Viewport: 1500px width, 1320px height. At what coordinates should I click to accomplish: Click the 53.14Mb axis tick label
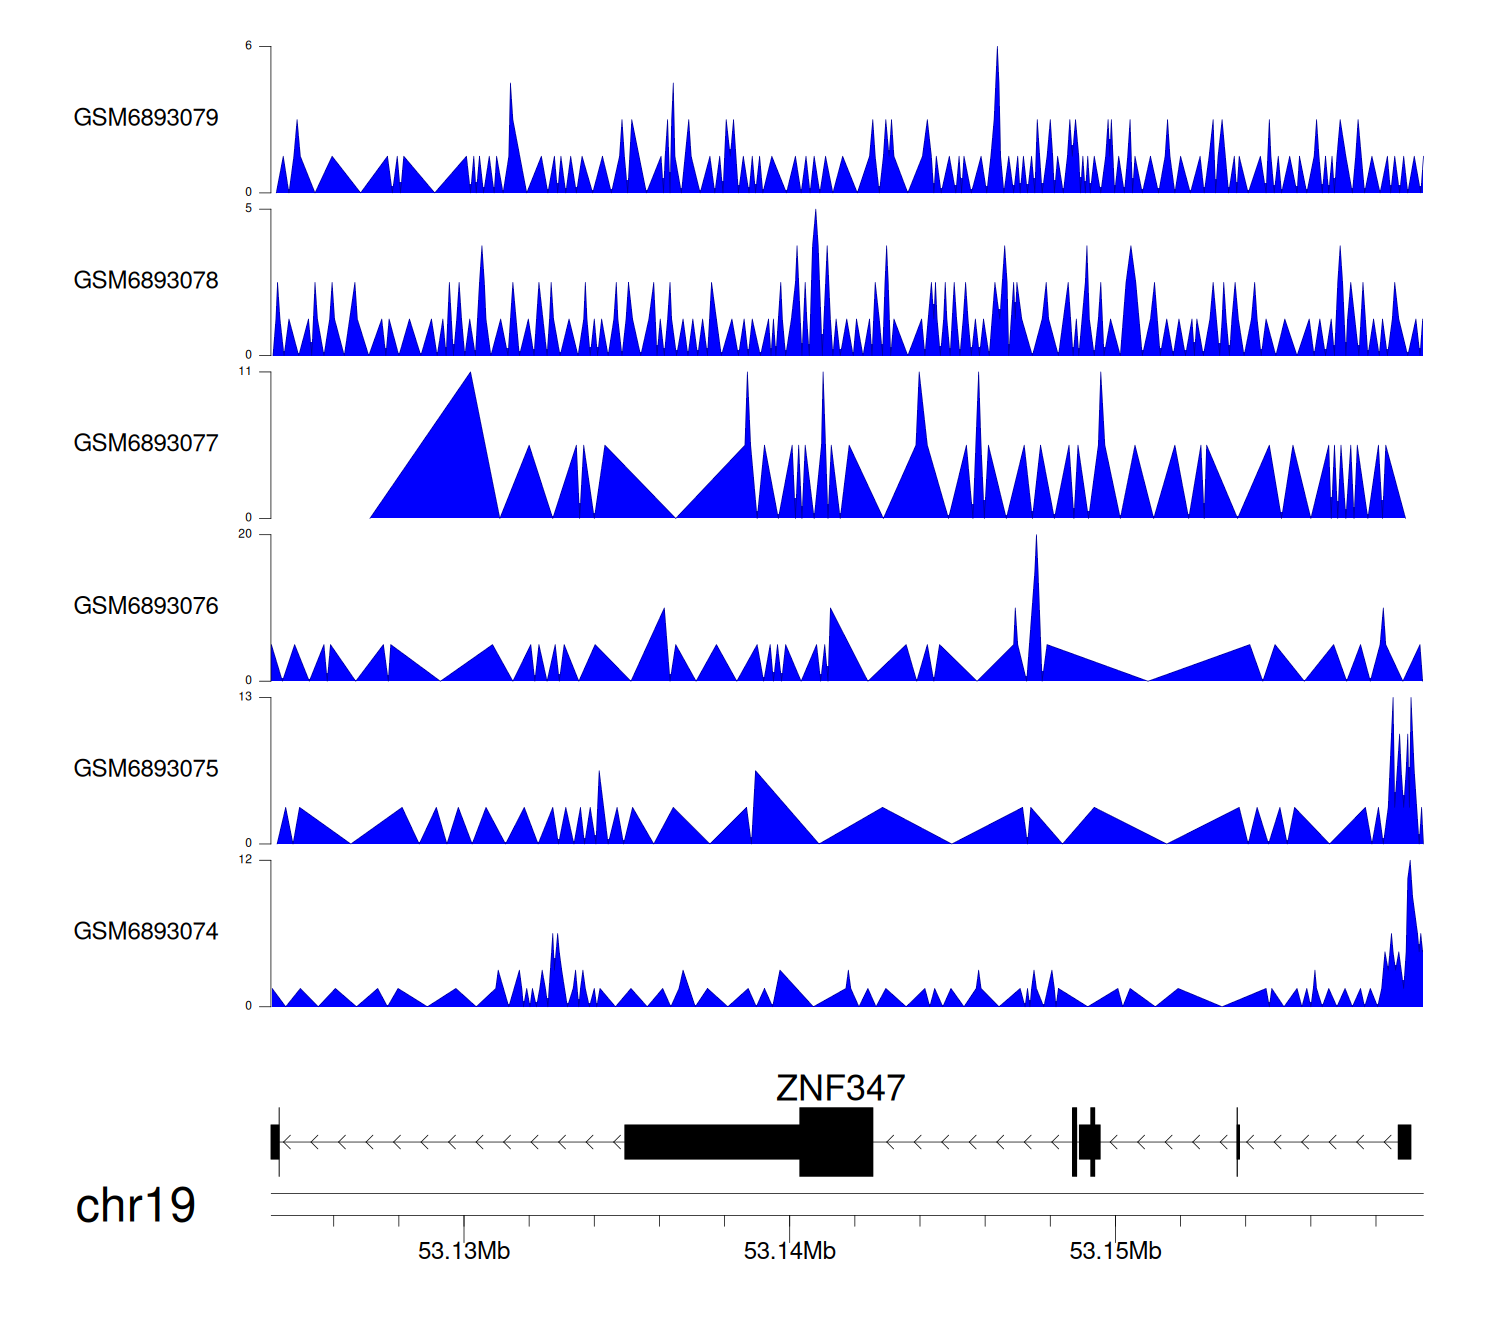(x=790, y=1251)
